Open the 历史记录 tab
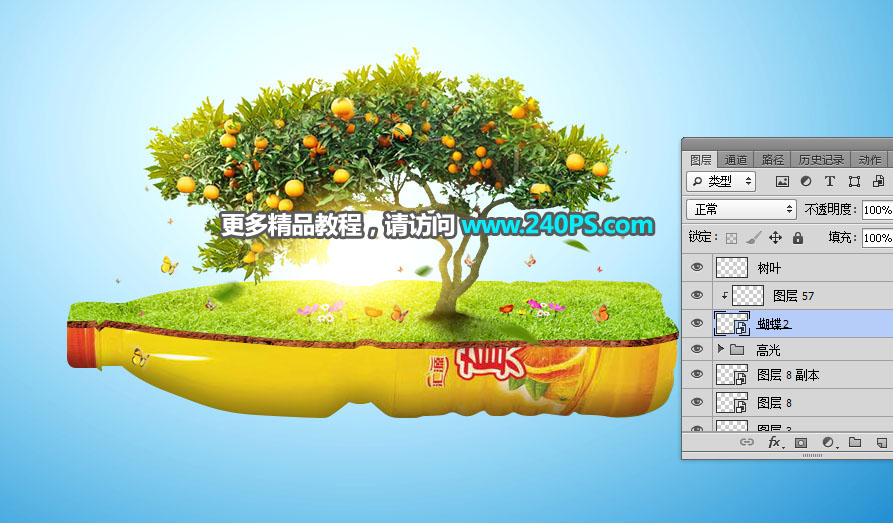Image resolution: width=893 pixels, height=523 pixels. tap(821, 160)
